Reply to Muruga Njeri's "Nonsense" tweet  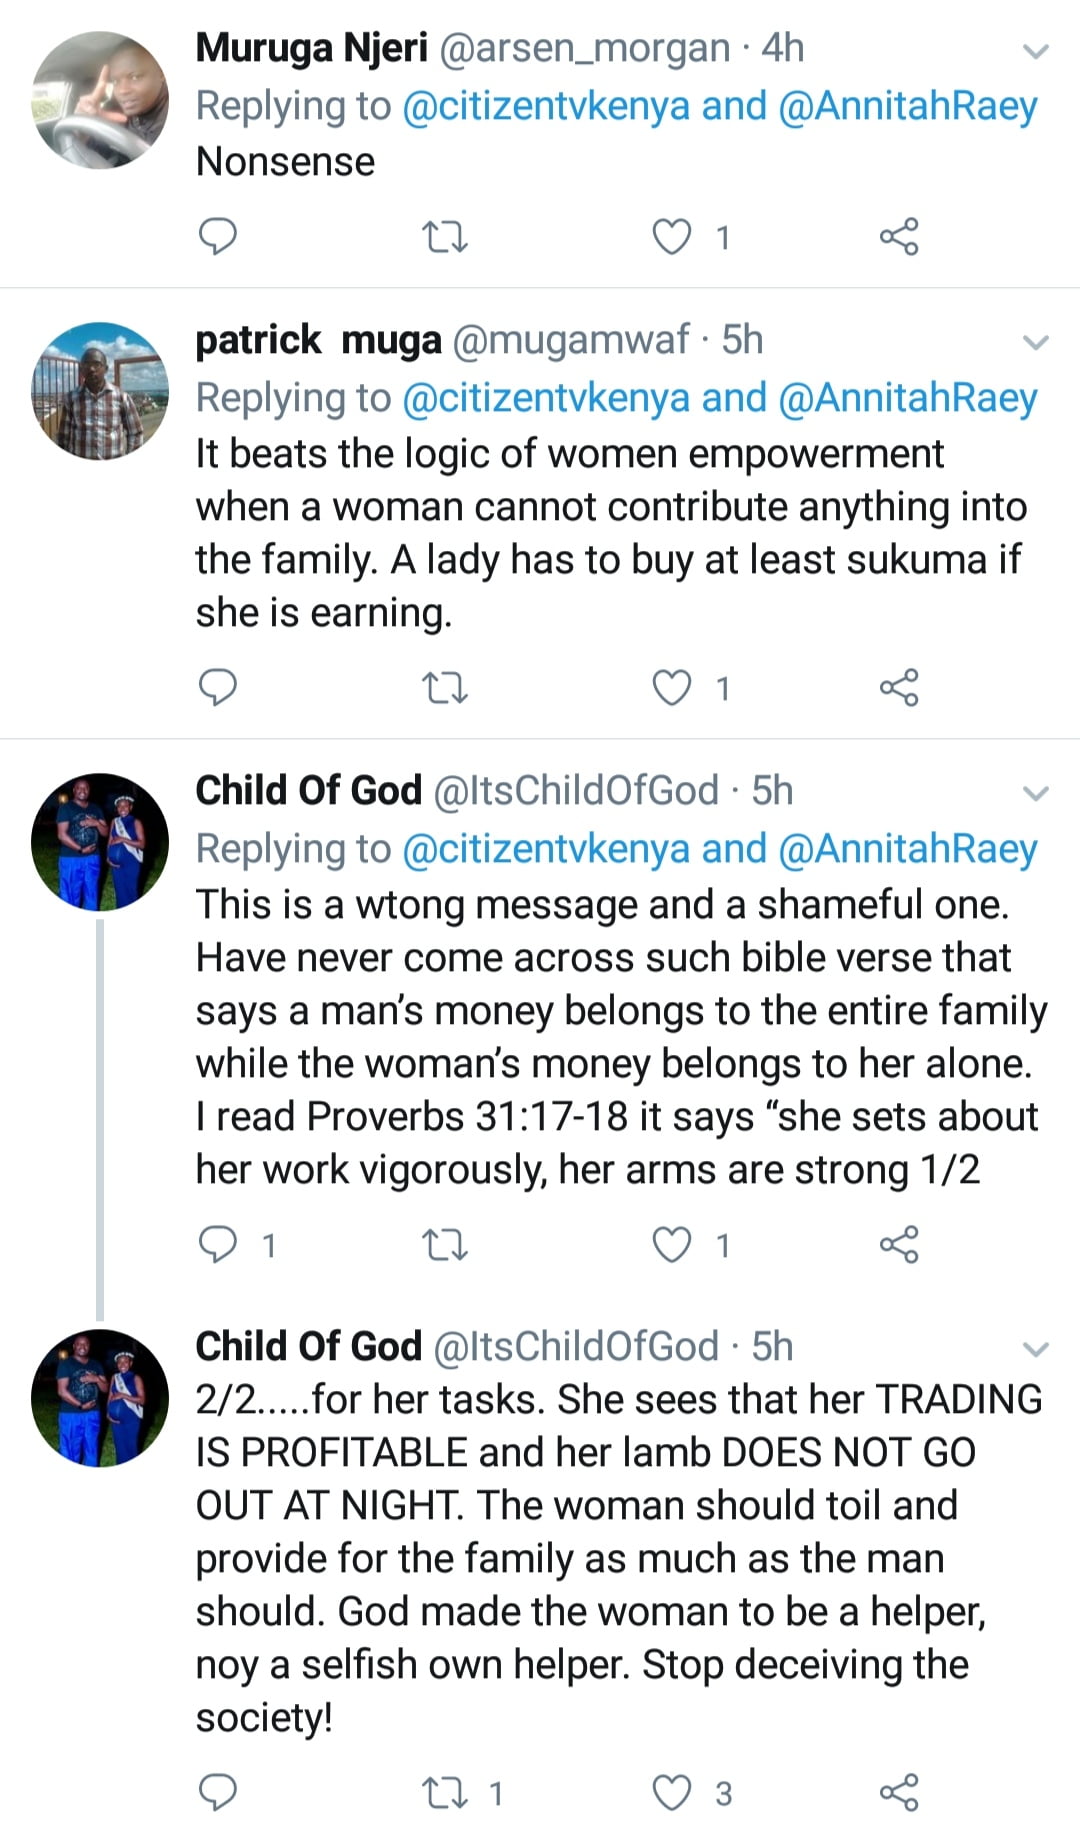tap(218, 237)
